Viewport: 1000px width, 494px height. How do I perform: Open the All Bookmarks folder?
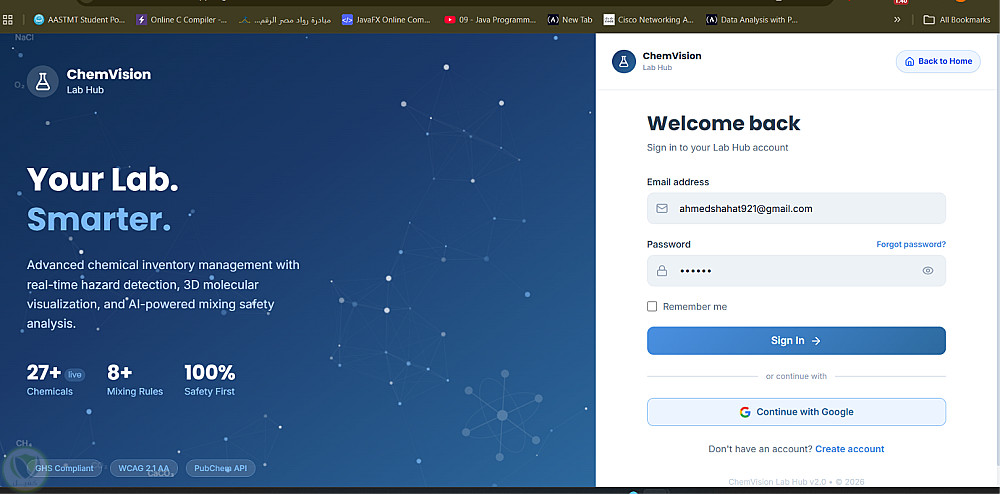click(x=957, y=20)
